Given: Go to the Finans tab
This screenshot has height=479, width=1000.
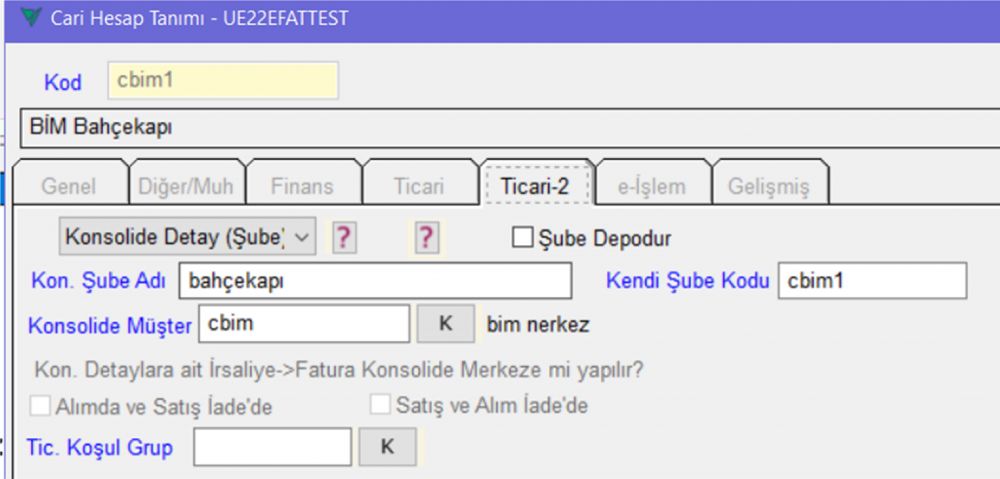Looking at the screenshot, I should point(302,186).
